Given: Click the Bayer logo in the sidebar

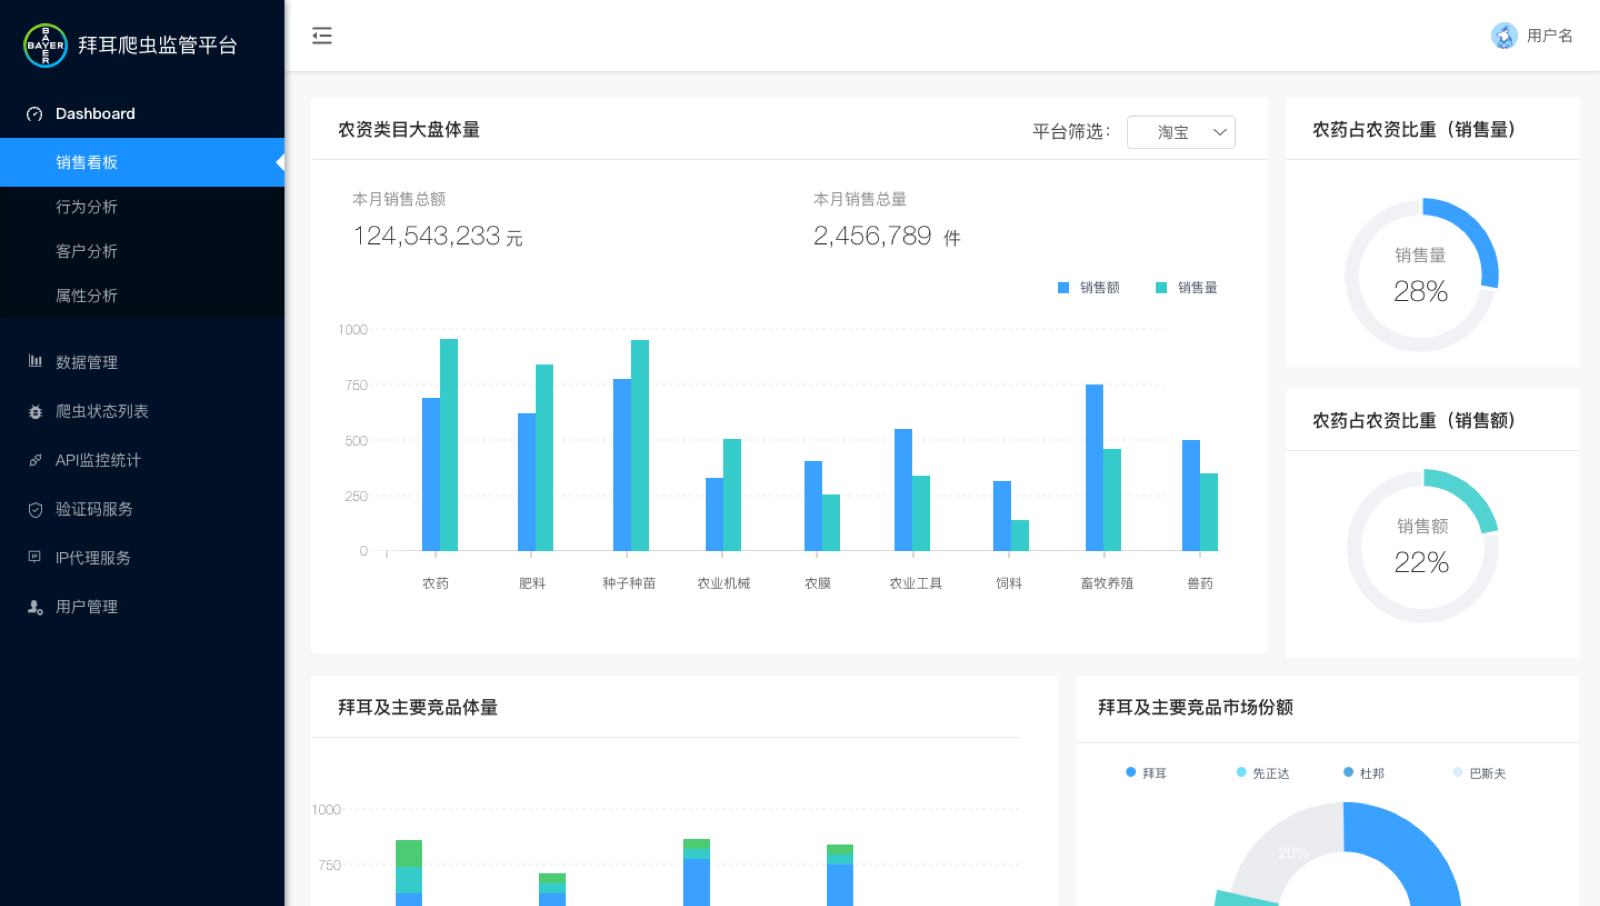Looking at the screenshot, I should point(42,45).
